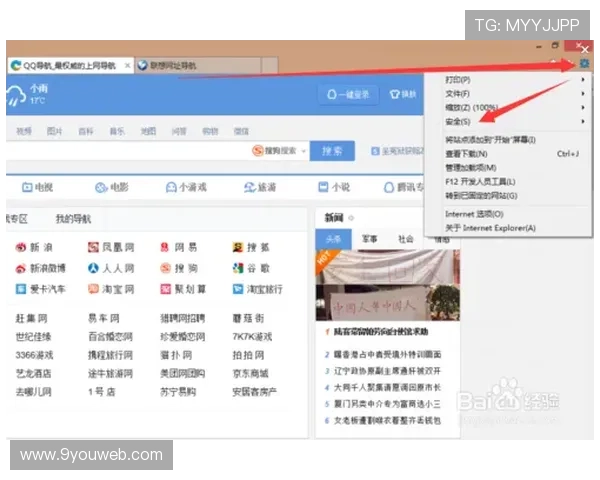Click the 网易 site icon
600x480 pixels.
pos(165,247)
